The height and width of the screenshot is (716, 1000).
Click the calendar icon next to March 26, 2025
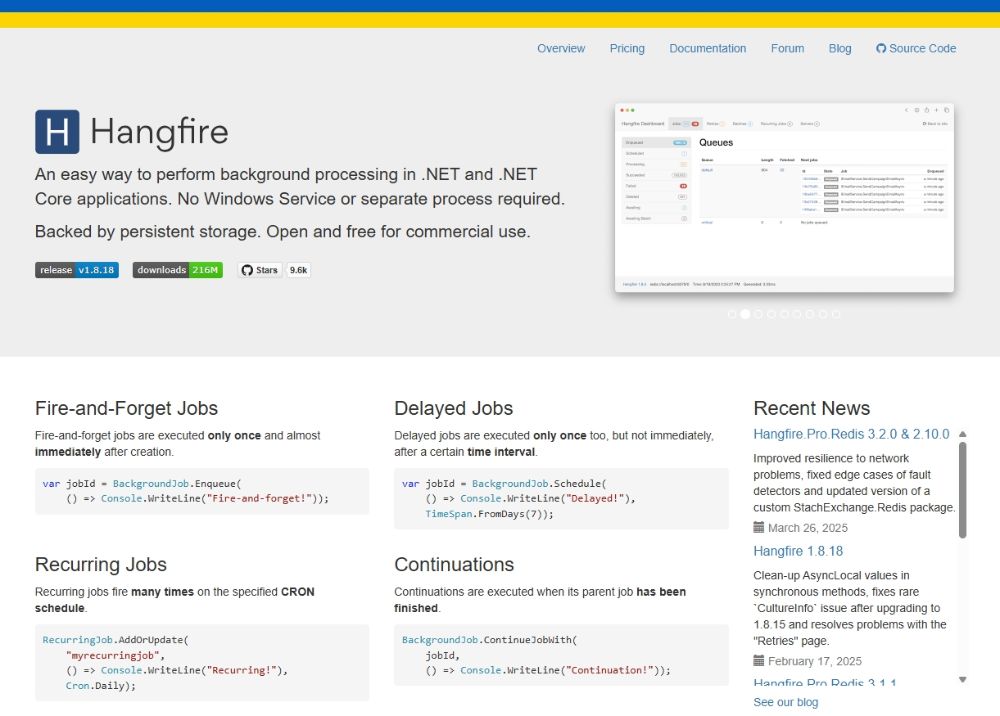pos(758,527)
